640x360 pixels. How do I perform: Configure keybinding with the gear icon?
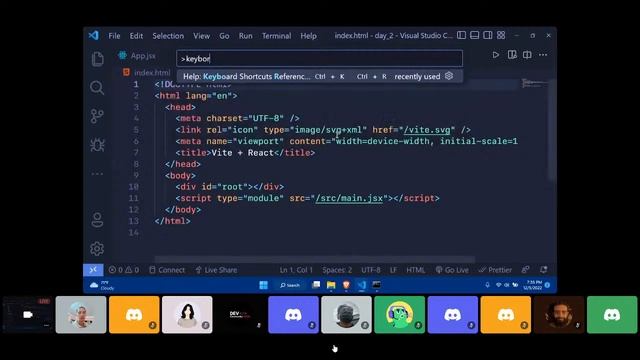click(449, 76)
